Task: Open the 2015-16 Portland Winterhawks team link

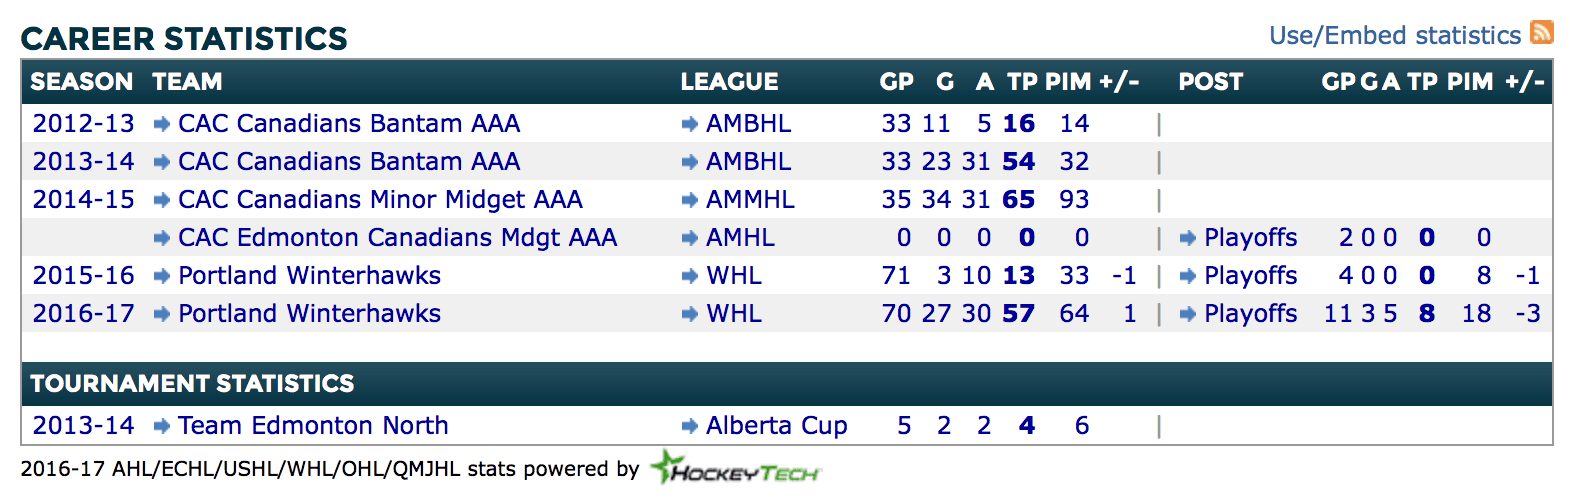Action: click(309, 276)
